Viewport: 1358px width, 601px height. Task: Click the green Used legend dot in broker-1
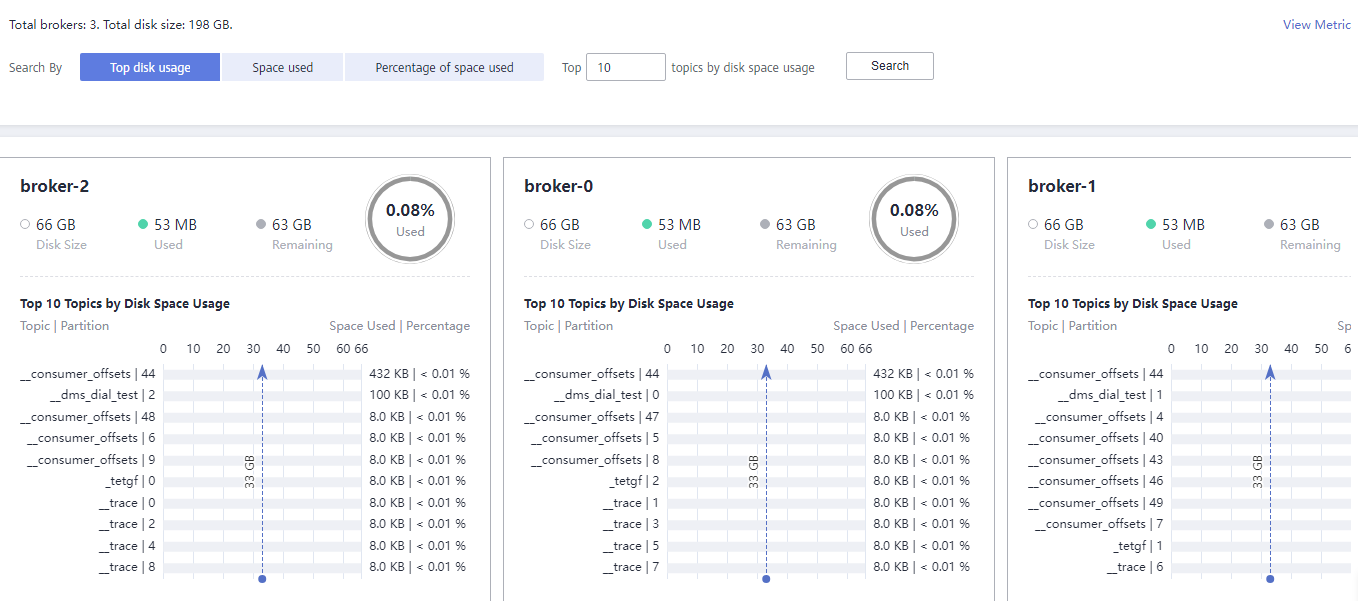(x=1151, y=225)
